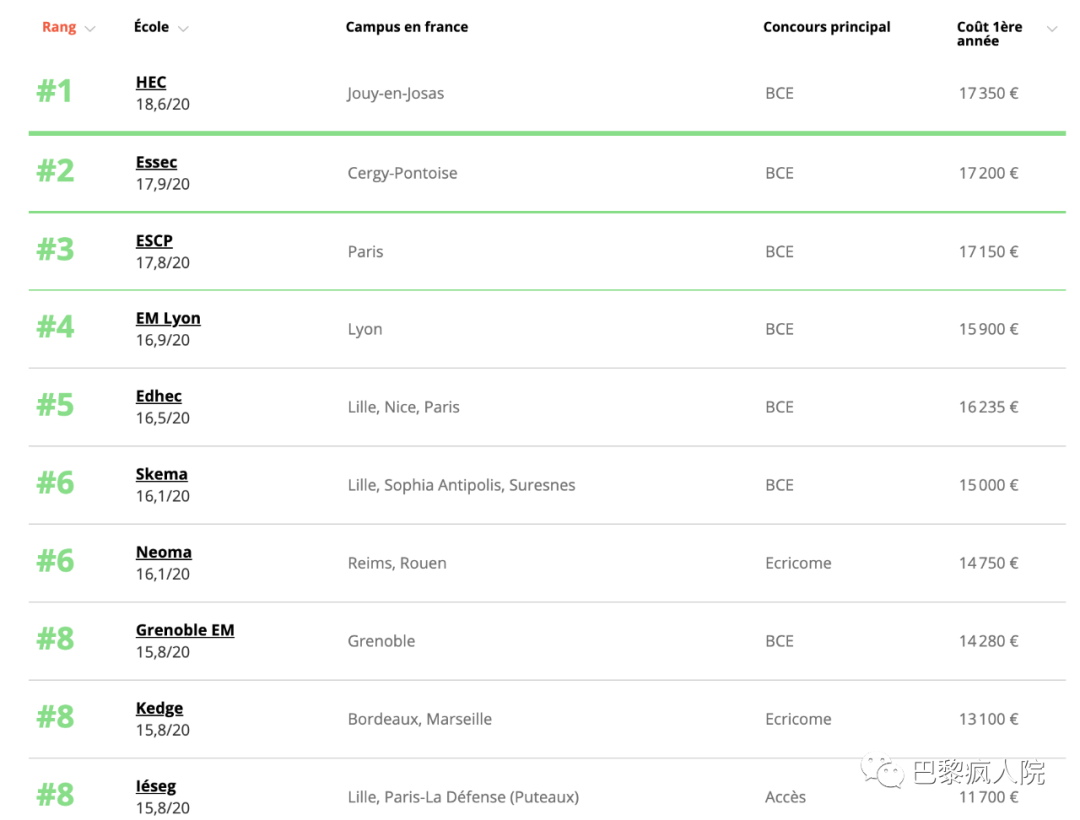Sort by Coût 1ère année chevron
Screen dimensions: 1080x820
tap(1051, 29)
